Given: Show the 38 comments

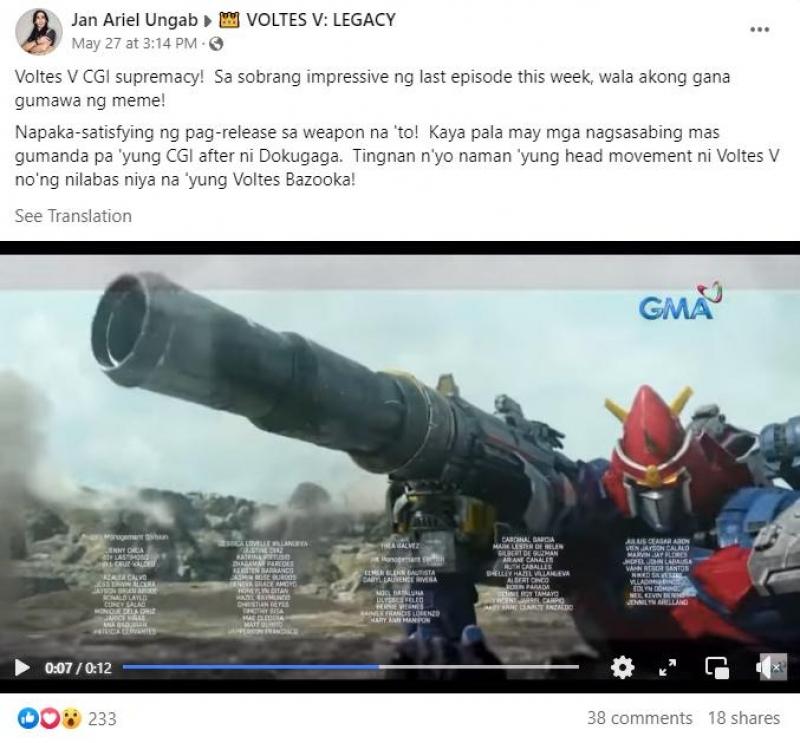Looking at the screenshot, I should pyautogui.click(x=639, y=718).
